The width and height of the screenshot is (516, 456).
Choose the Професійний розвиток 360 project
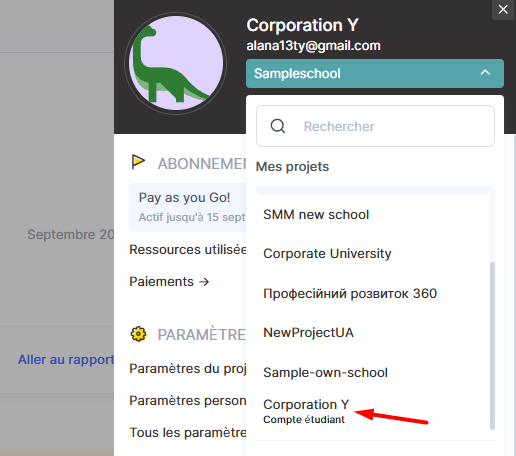350,294
